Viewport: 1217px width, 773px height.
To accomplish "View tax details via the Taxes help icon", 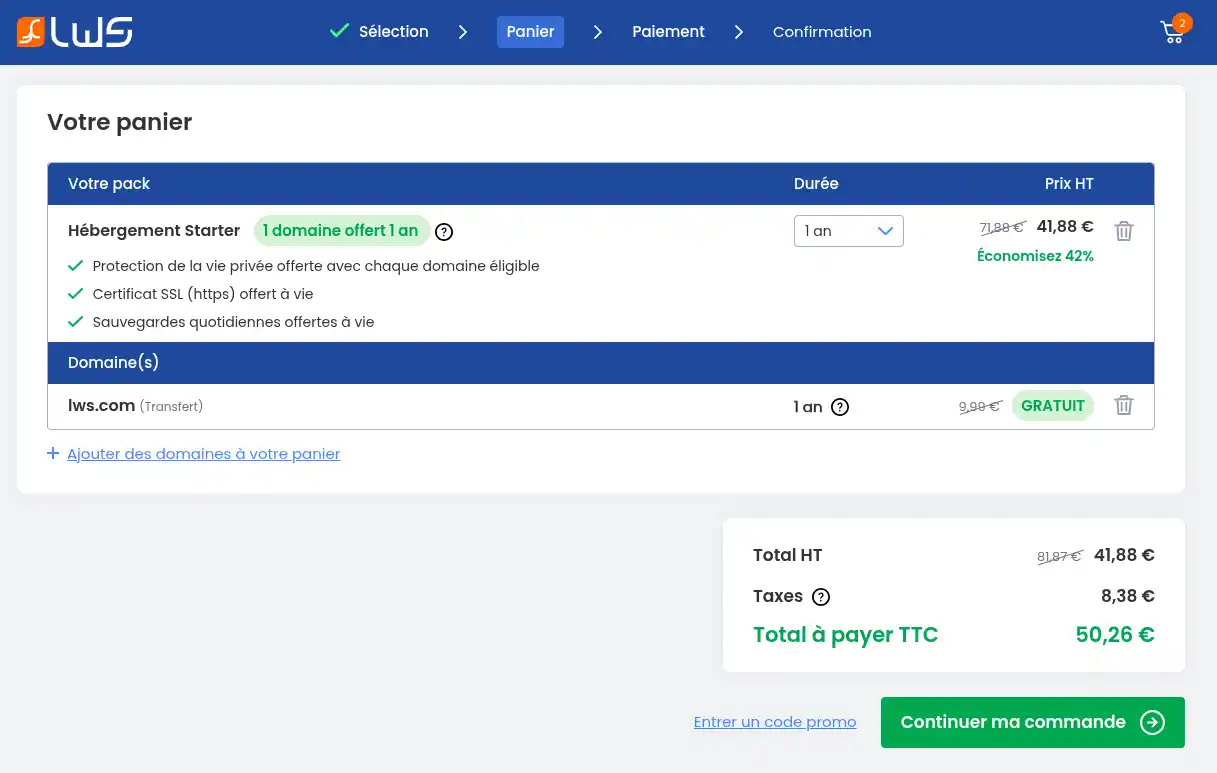I will (x=820, y=596).
